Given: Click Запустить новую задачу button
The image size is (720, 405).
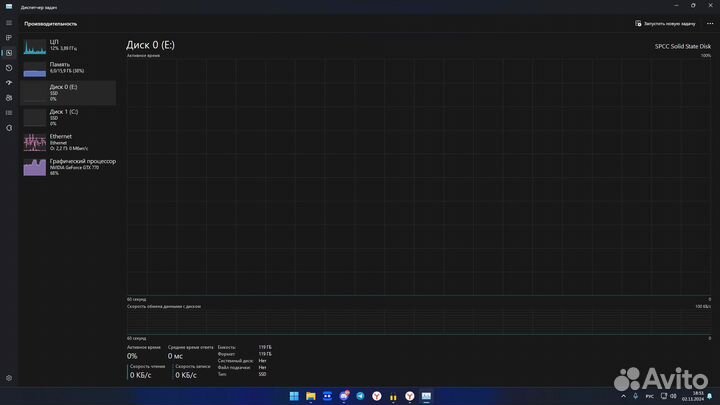Looking at the screenshot, I should pos(664,23).
